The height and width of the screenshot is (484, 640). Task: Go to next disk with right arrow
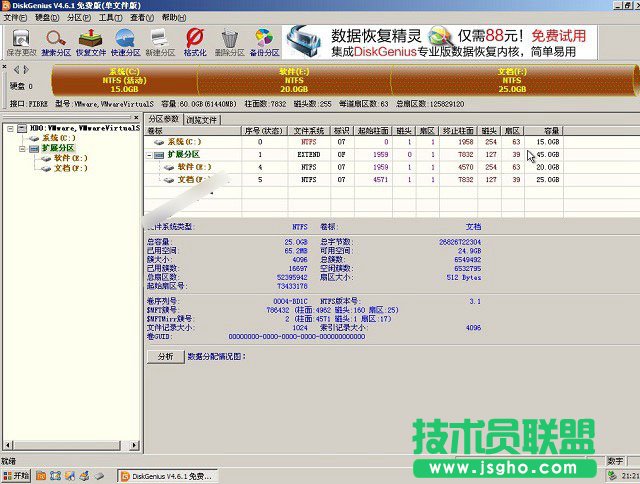click(x=26, y=70)
